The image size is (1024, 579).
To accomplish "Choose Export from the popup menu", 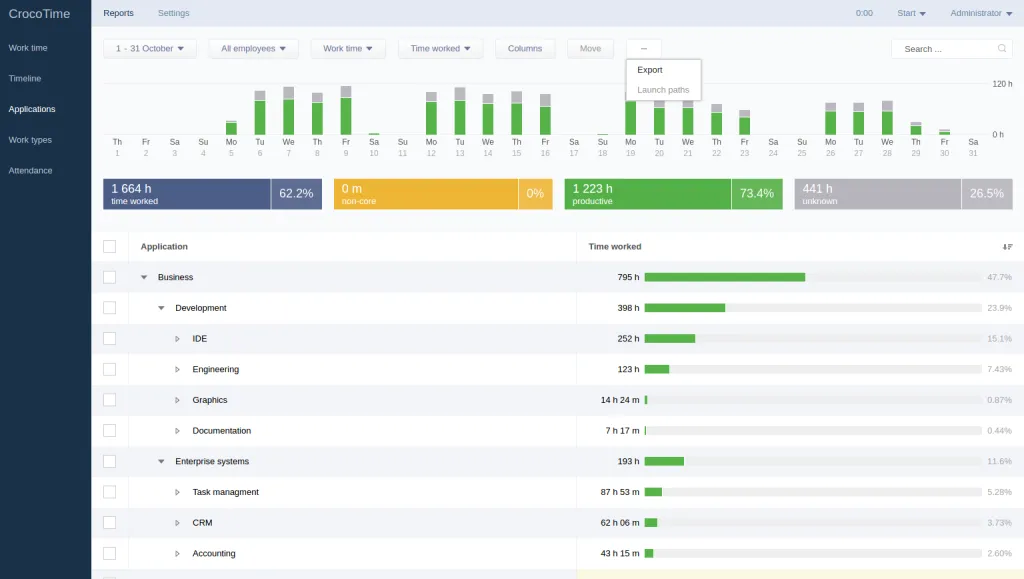I will (650, 70).
